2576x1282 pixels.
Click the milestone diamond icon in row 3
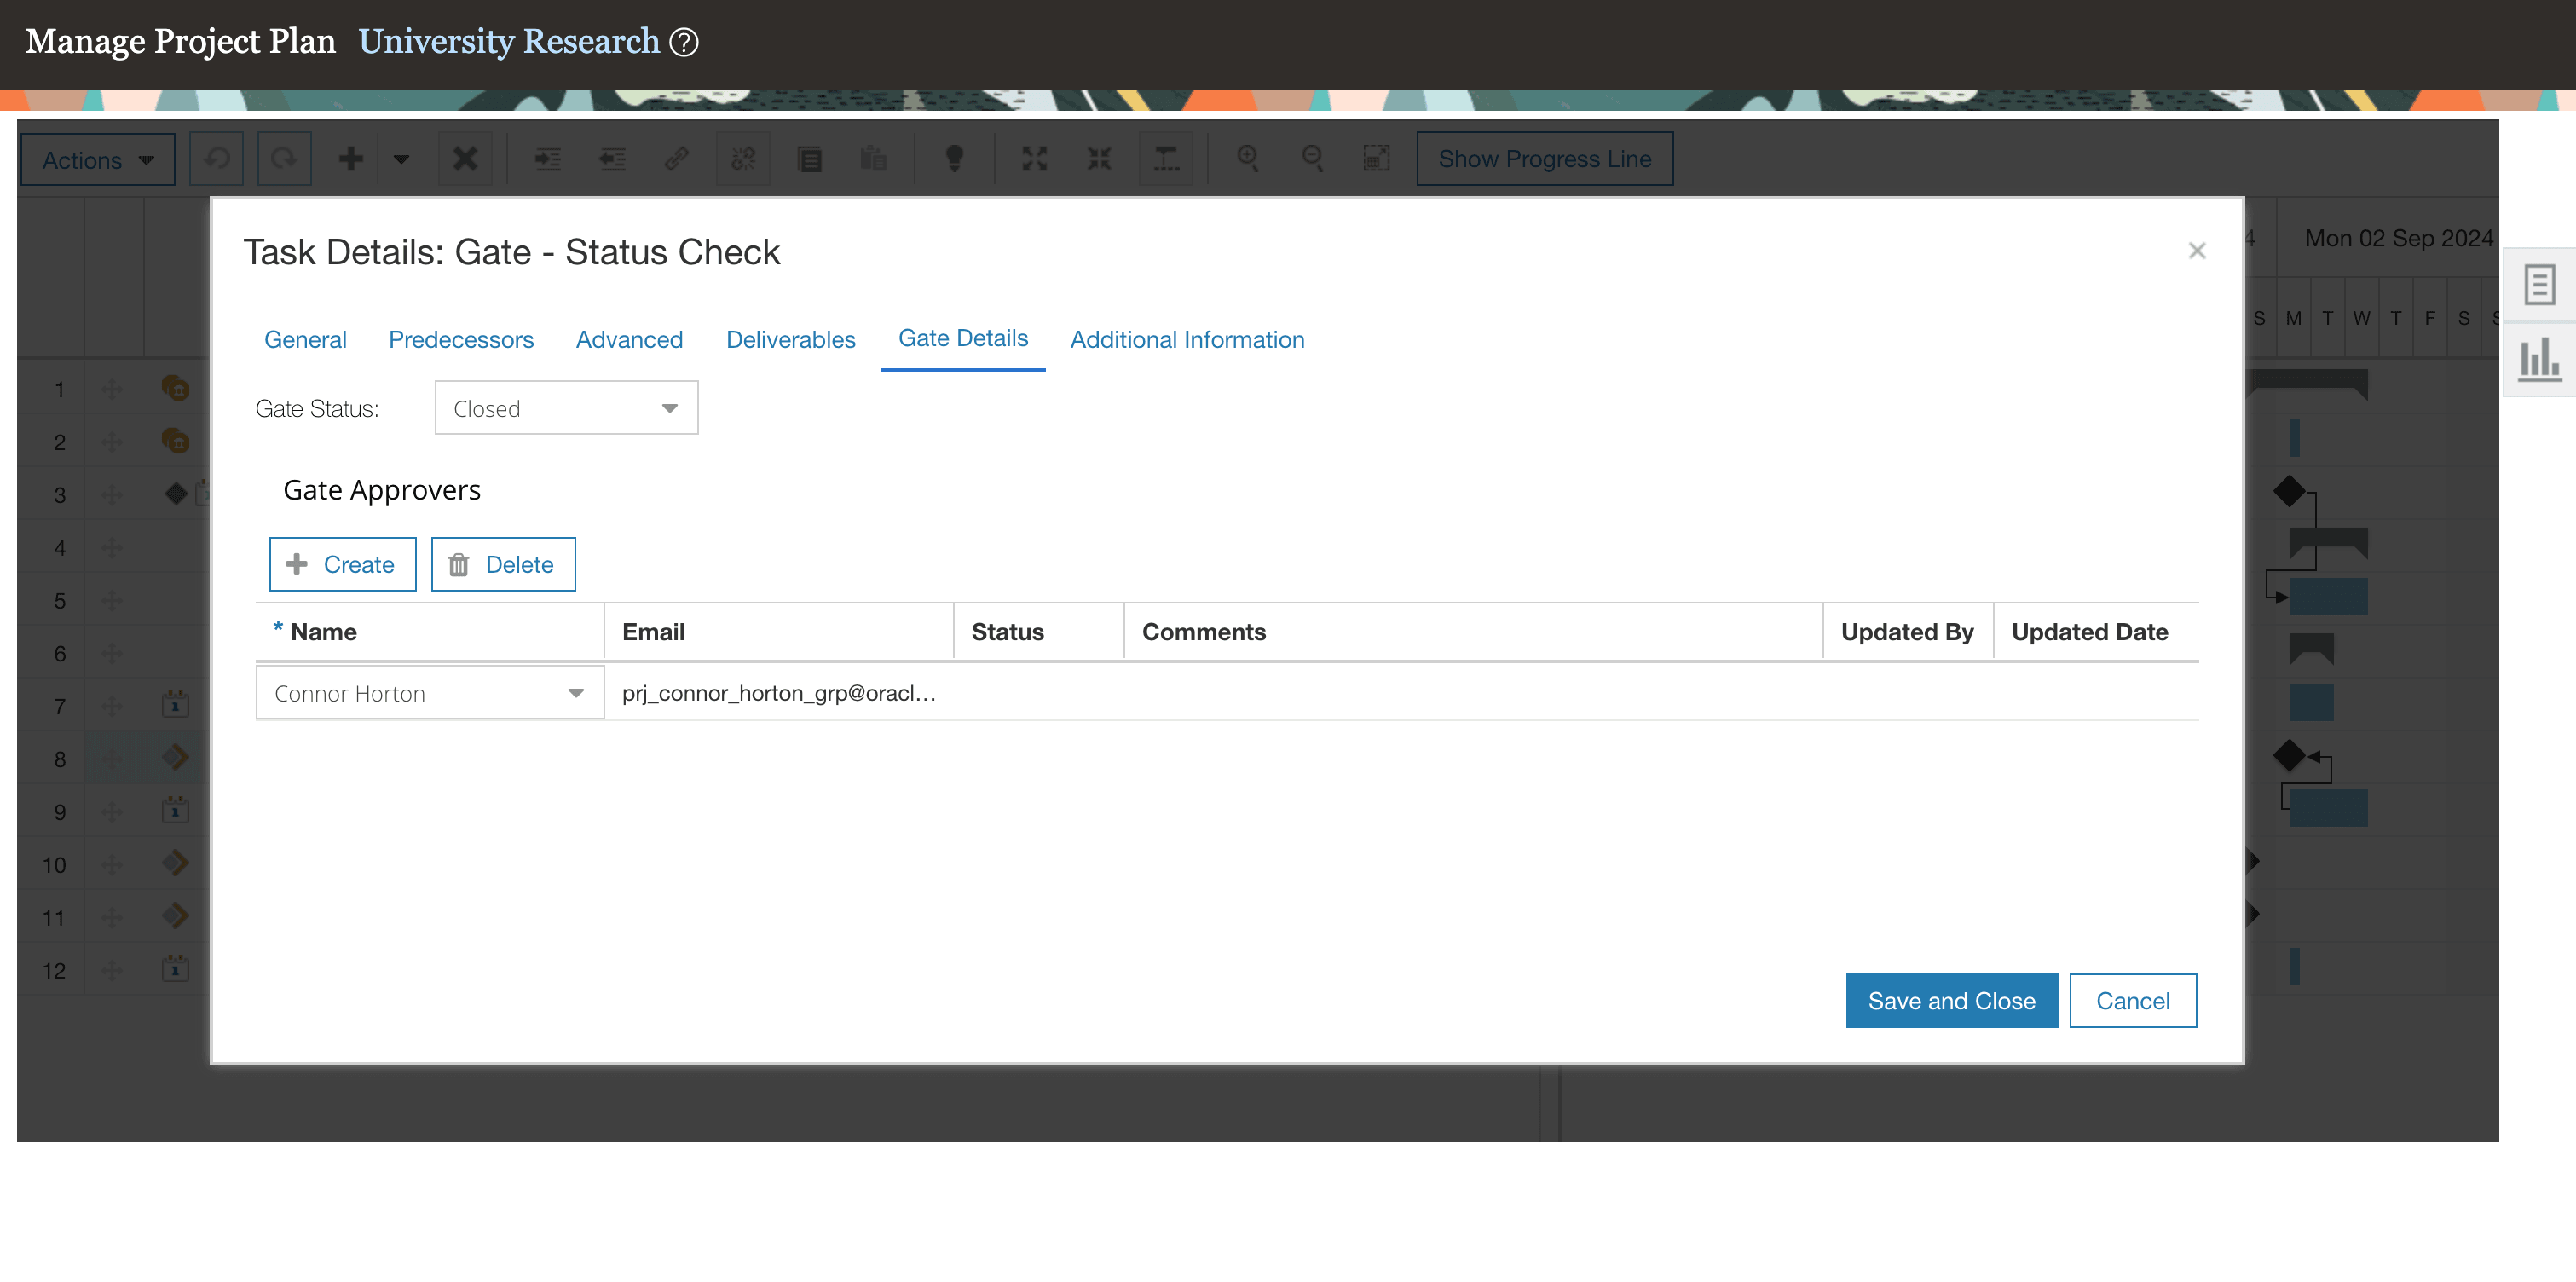click(x=176, y=494)
